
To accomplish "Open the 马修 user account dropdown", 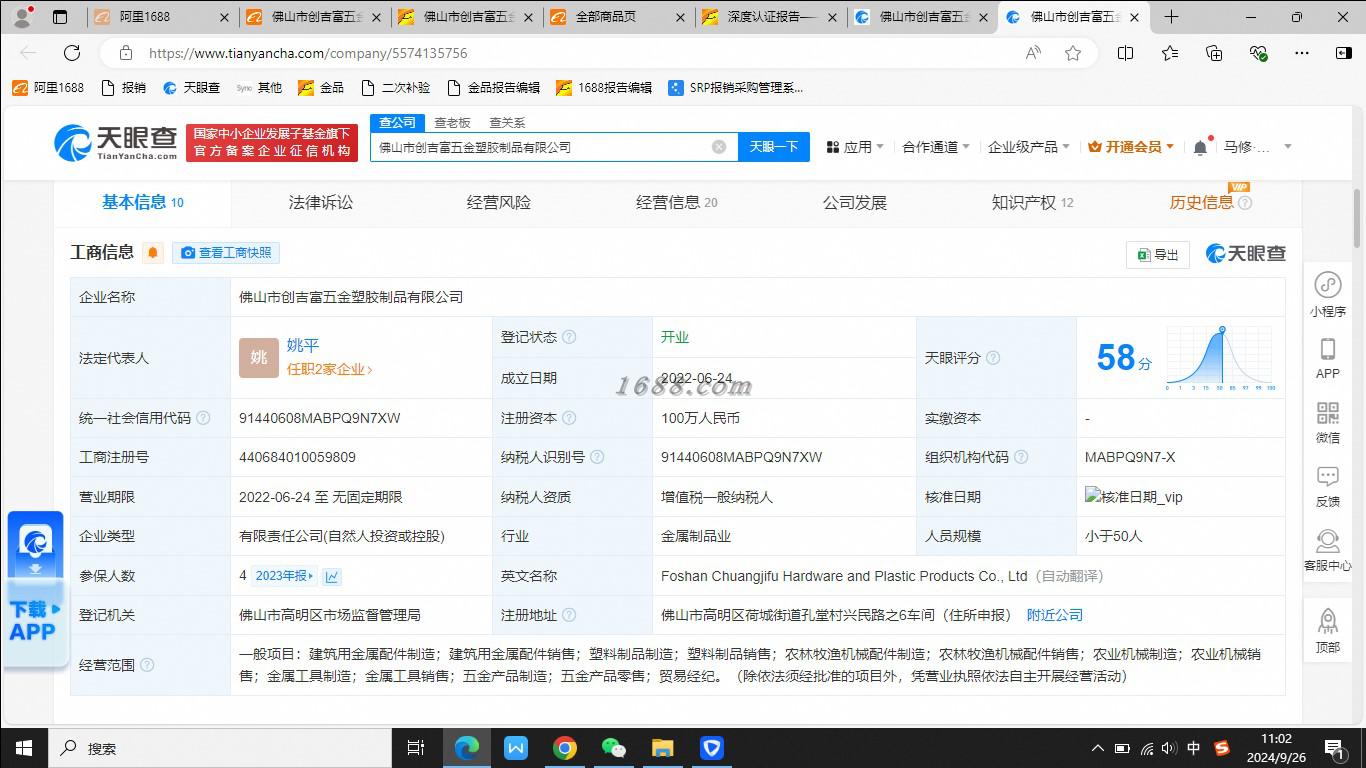I will pyautogui.click(x=1258, y=147).
